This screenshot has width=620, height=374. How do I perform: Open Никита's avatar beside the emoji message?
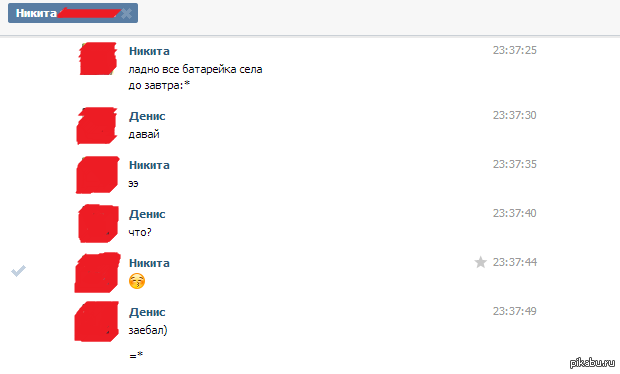97,272
